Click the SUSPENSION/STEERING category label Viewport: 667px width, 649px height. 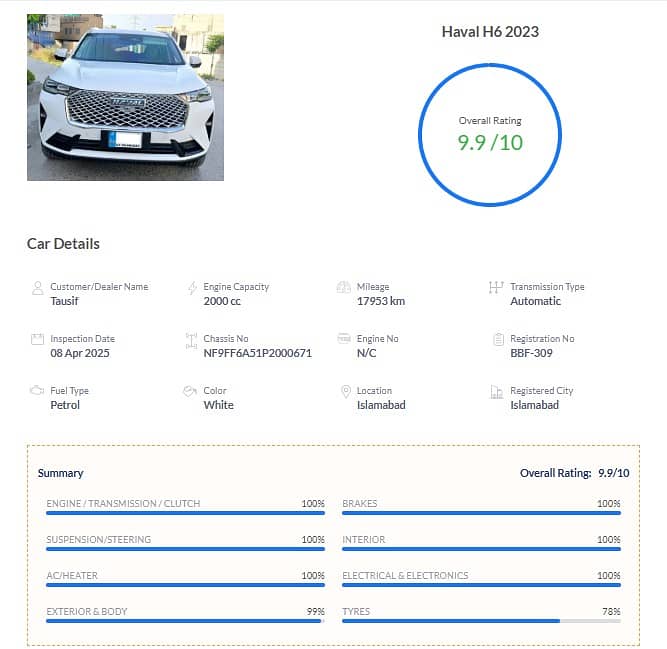[x=99, y=540]
